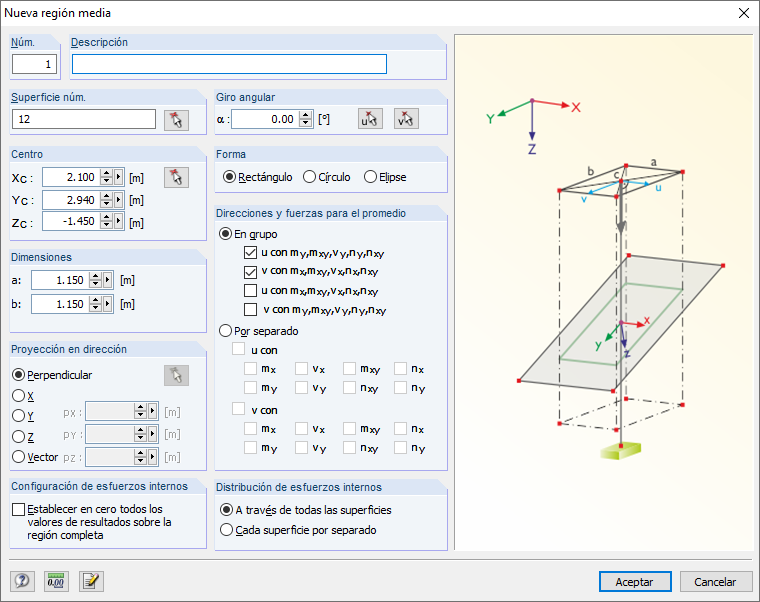
Task: Open help icon at bottom left
Action: (22, 581)
